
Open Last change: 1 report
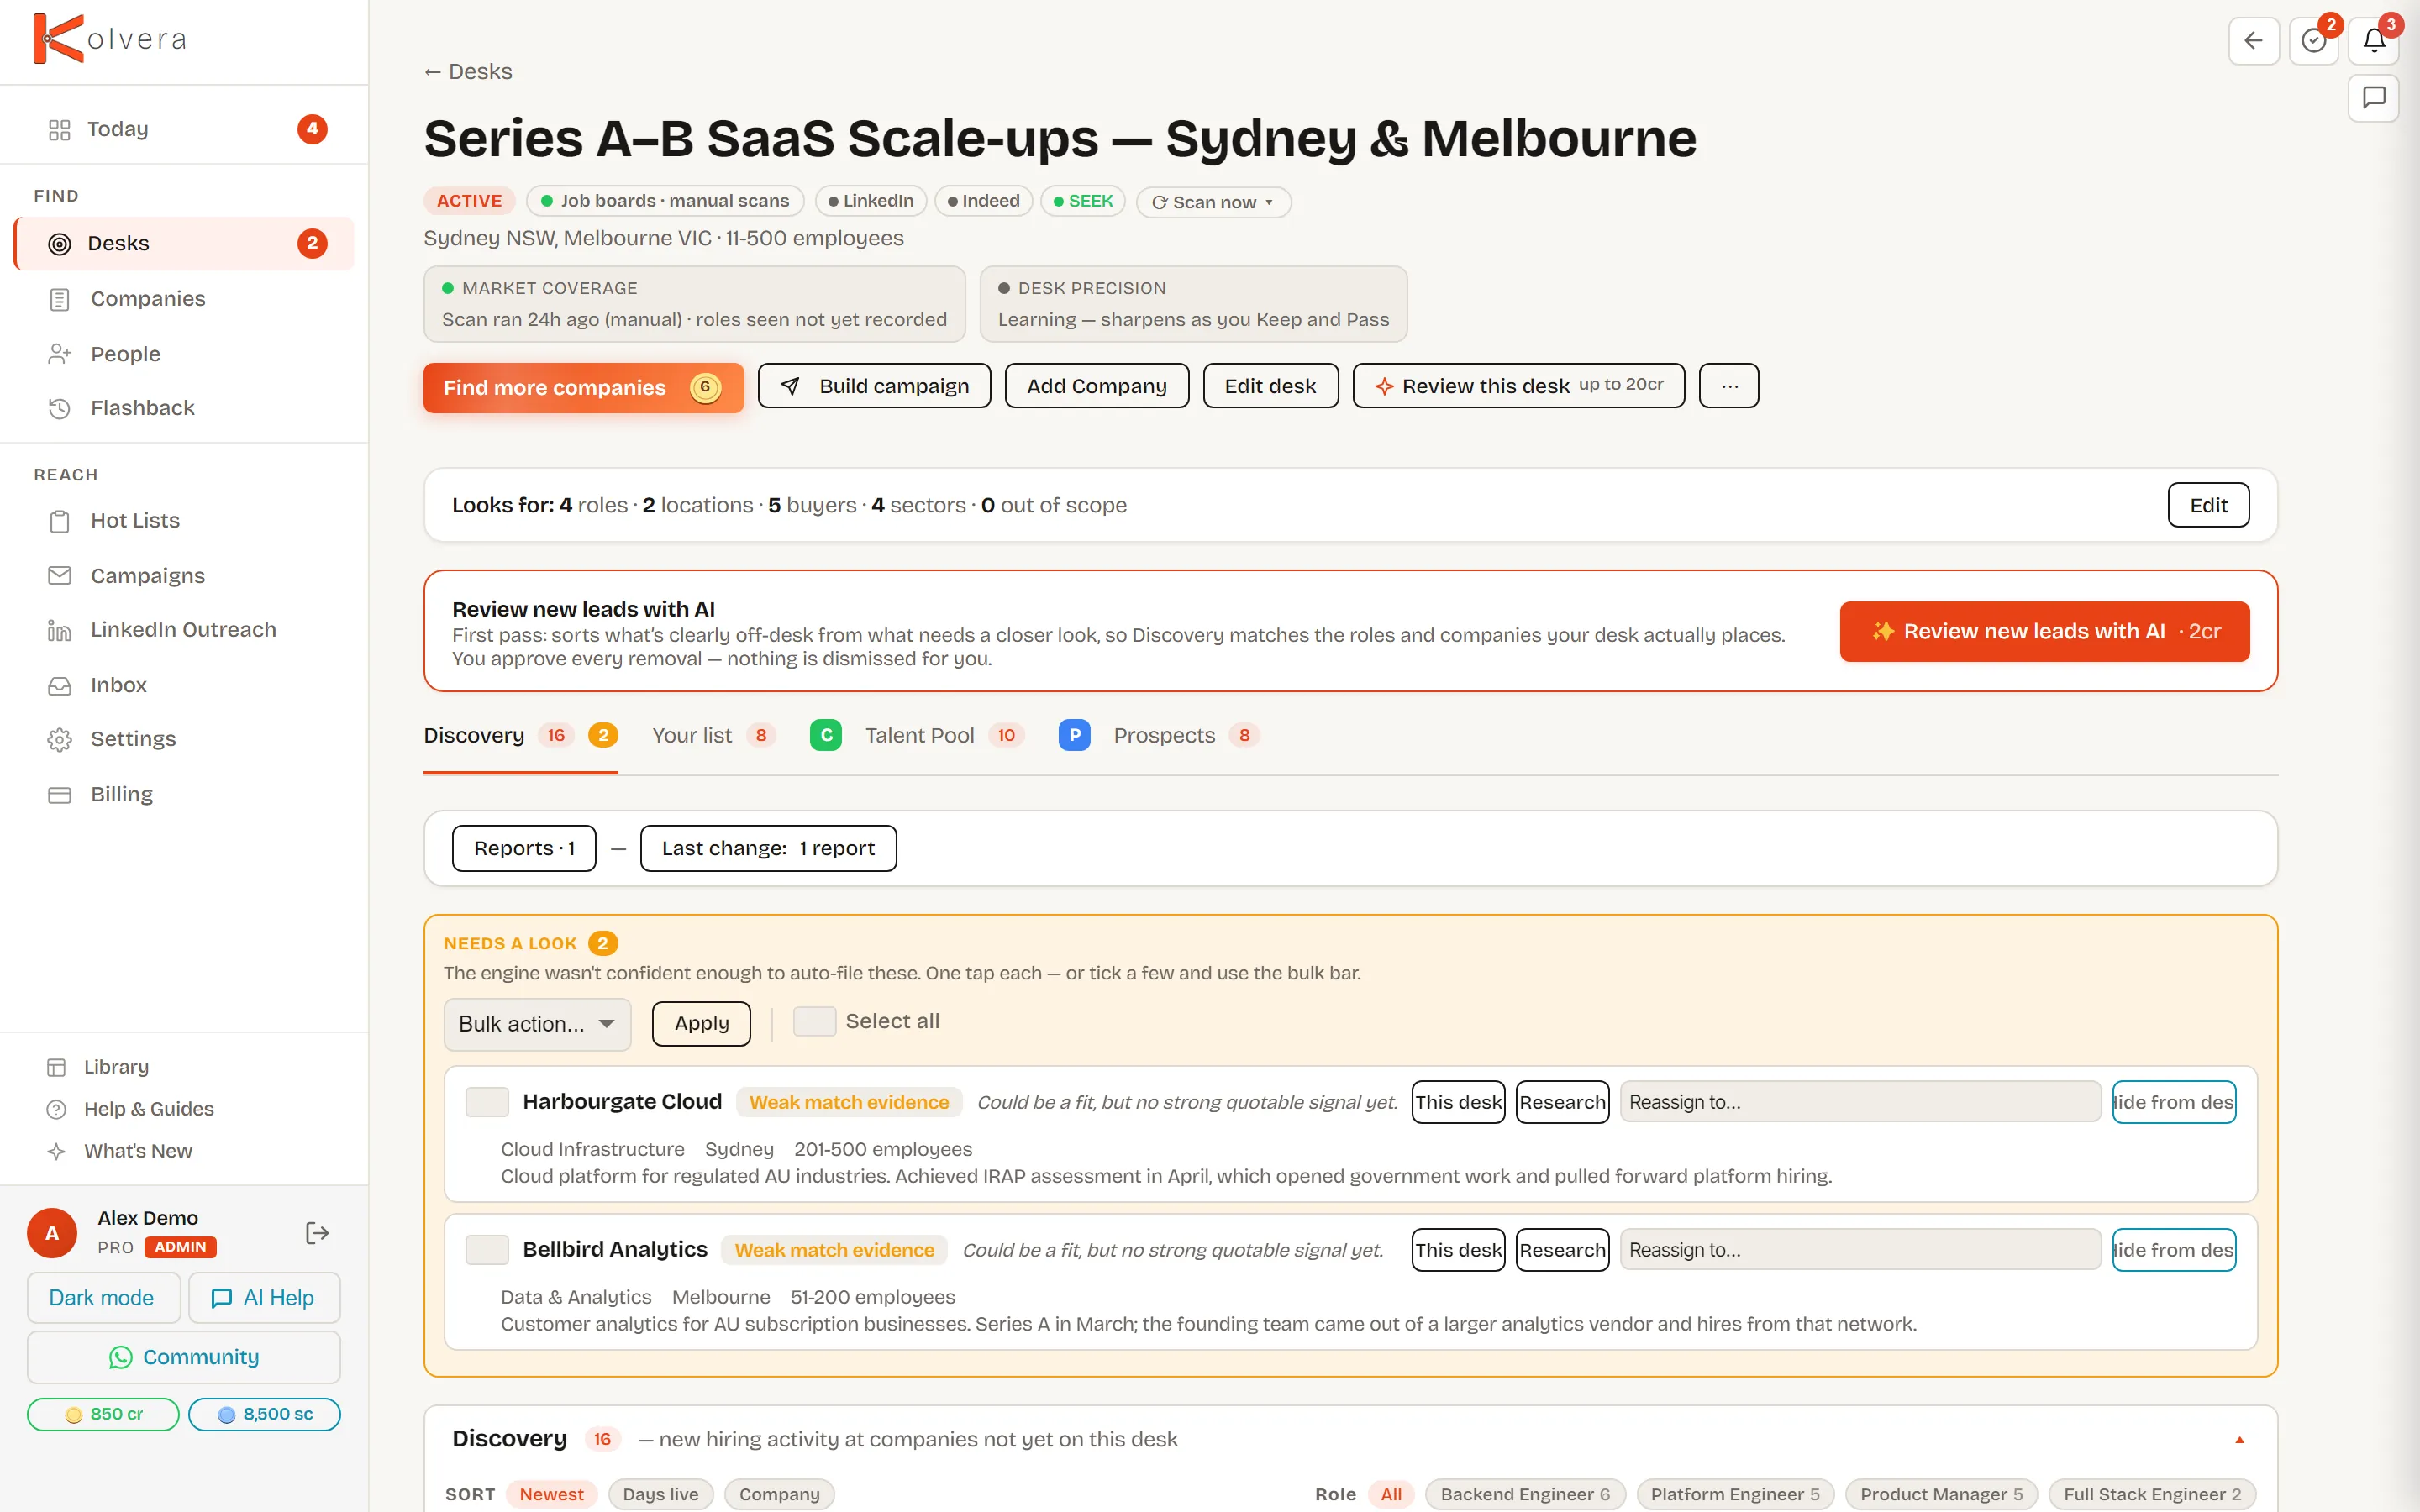coord(768,848)
